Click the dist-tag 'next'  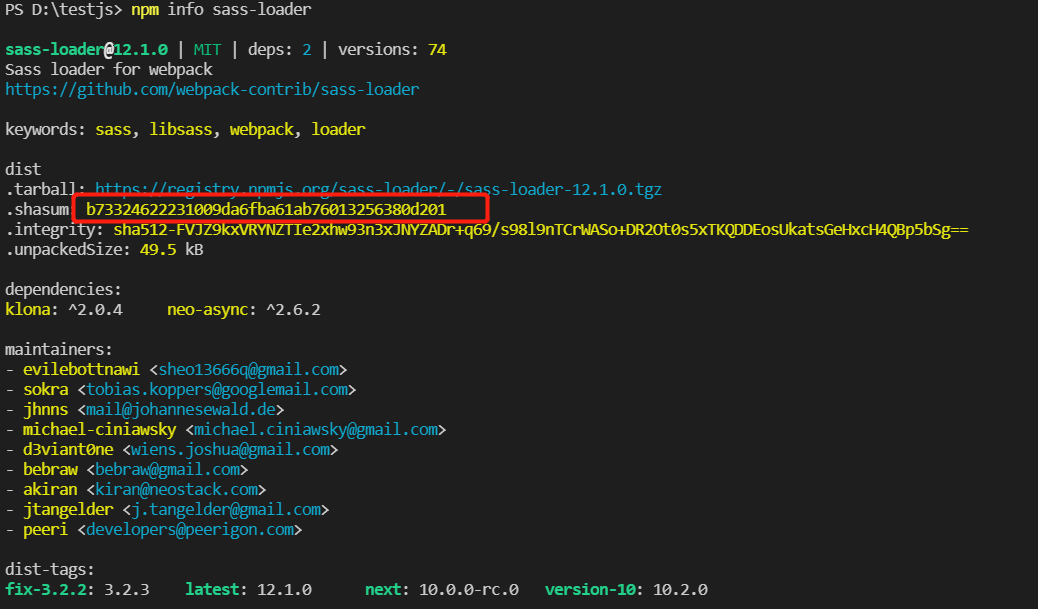pos(383,589)
